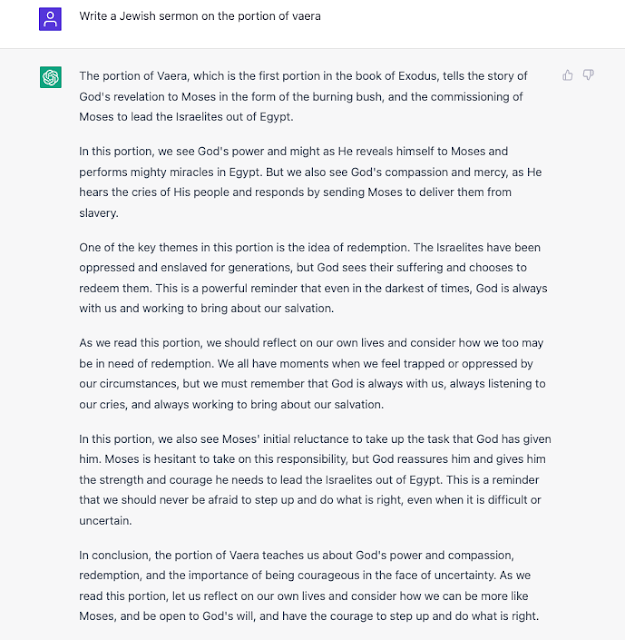Click the paragraph about Moses' initial reluctance
625x640 pixels.
click(315, 480)
